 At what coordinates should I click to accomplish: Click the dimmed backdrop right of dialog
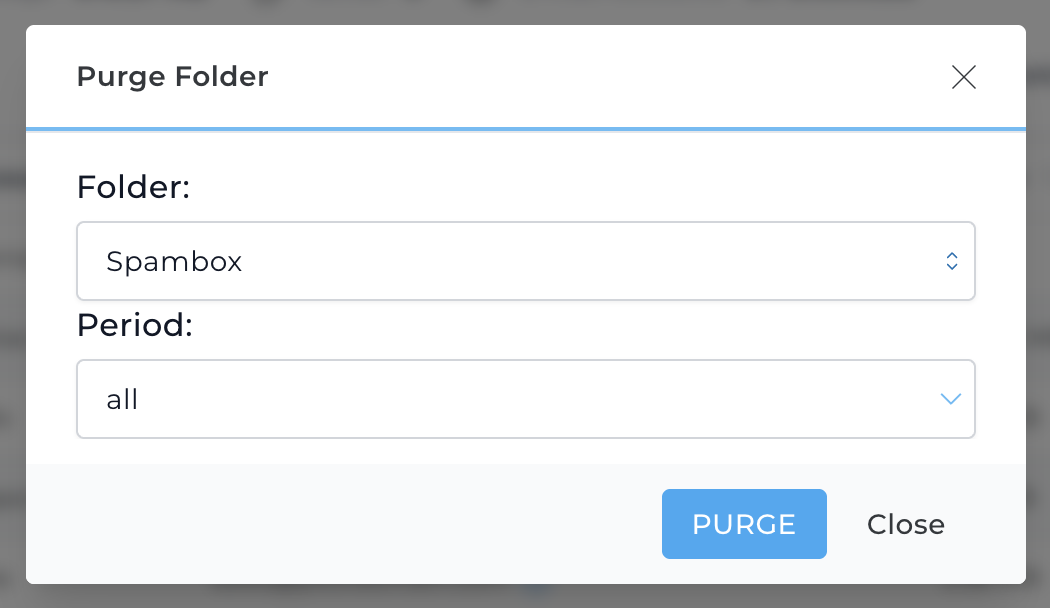point(1038,300)
